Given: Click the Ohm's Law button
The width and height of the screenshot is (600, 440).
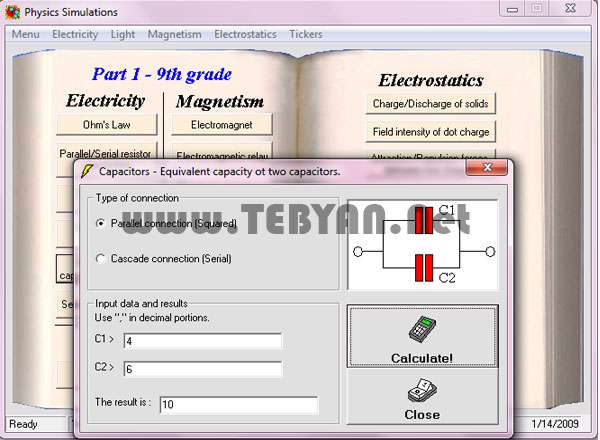Looking at the screenshot, I should pos(107,125).
